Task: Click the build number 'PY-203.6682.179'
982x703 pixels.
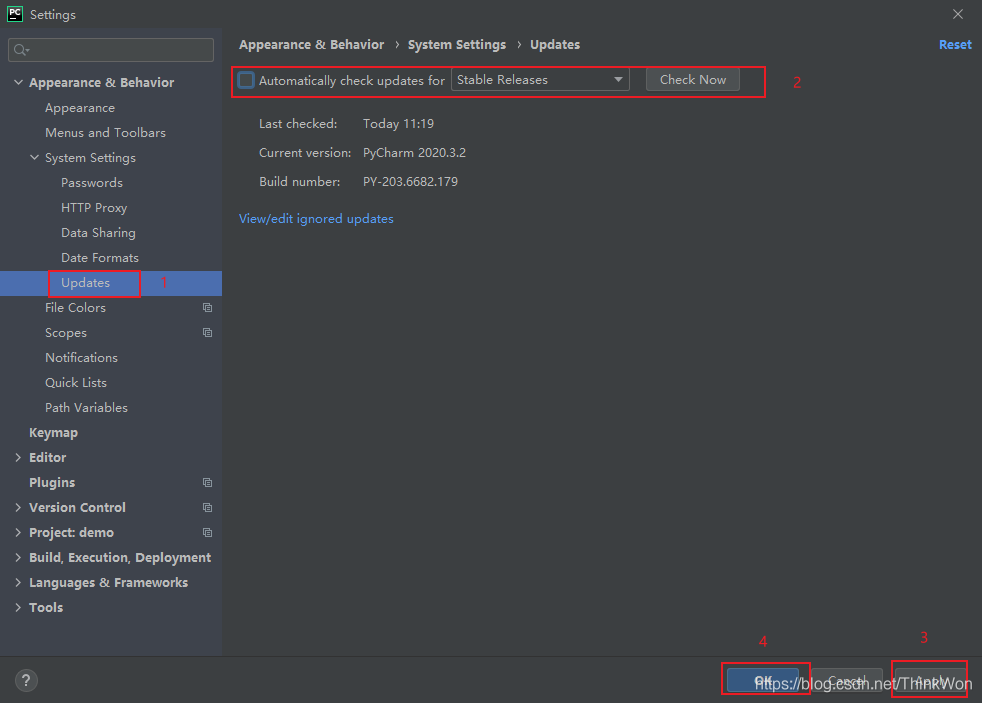Action: click(410, 182)
